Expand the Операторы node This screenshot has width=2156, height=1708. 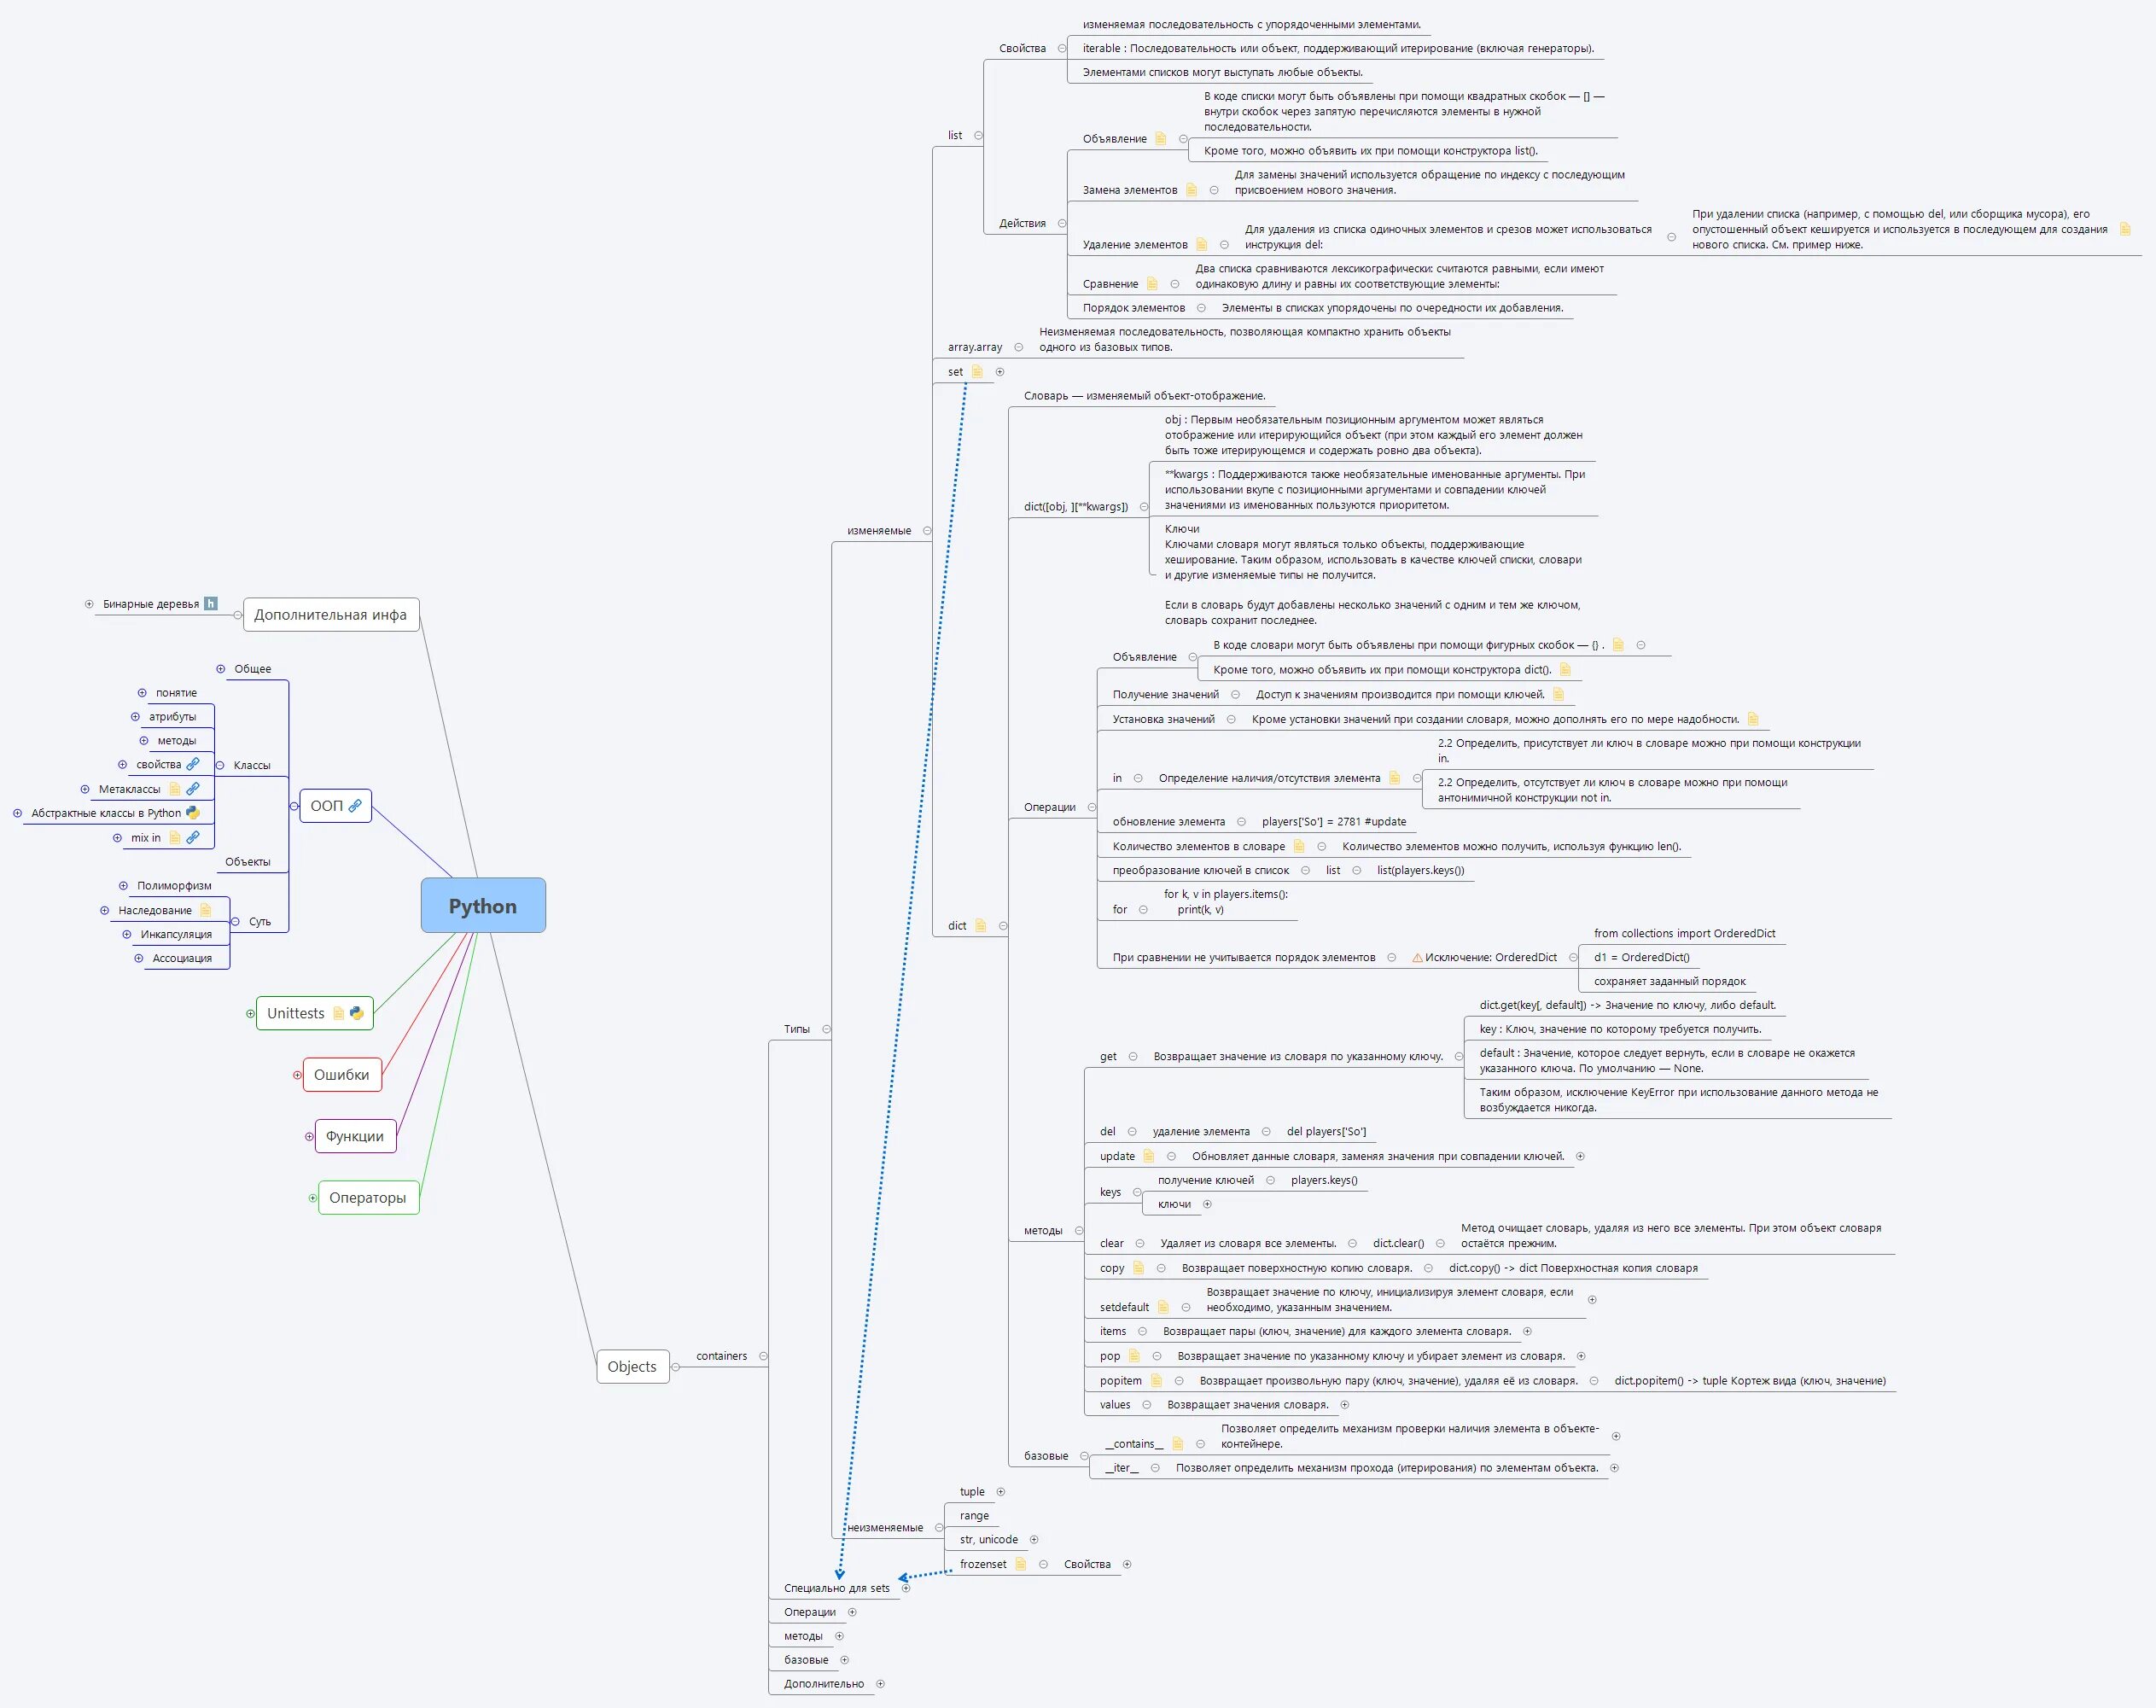point(313,1198)
